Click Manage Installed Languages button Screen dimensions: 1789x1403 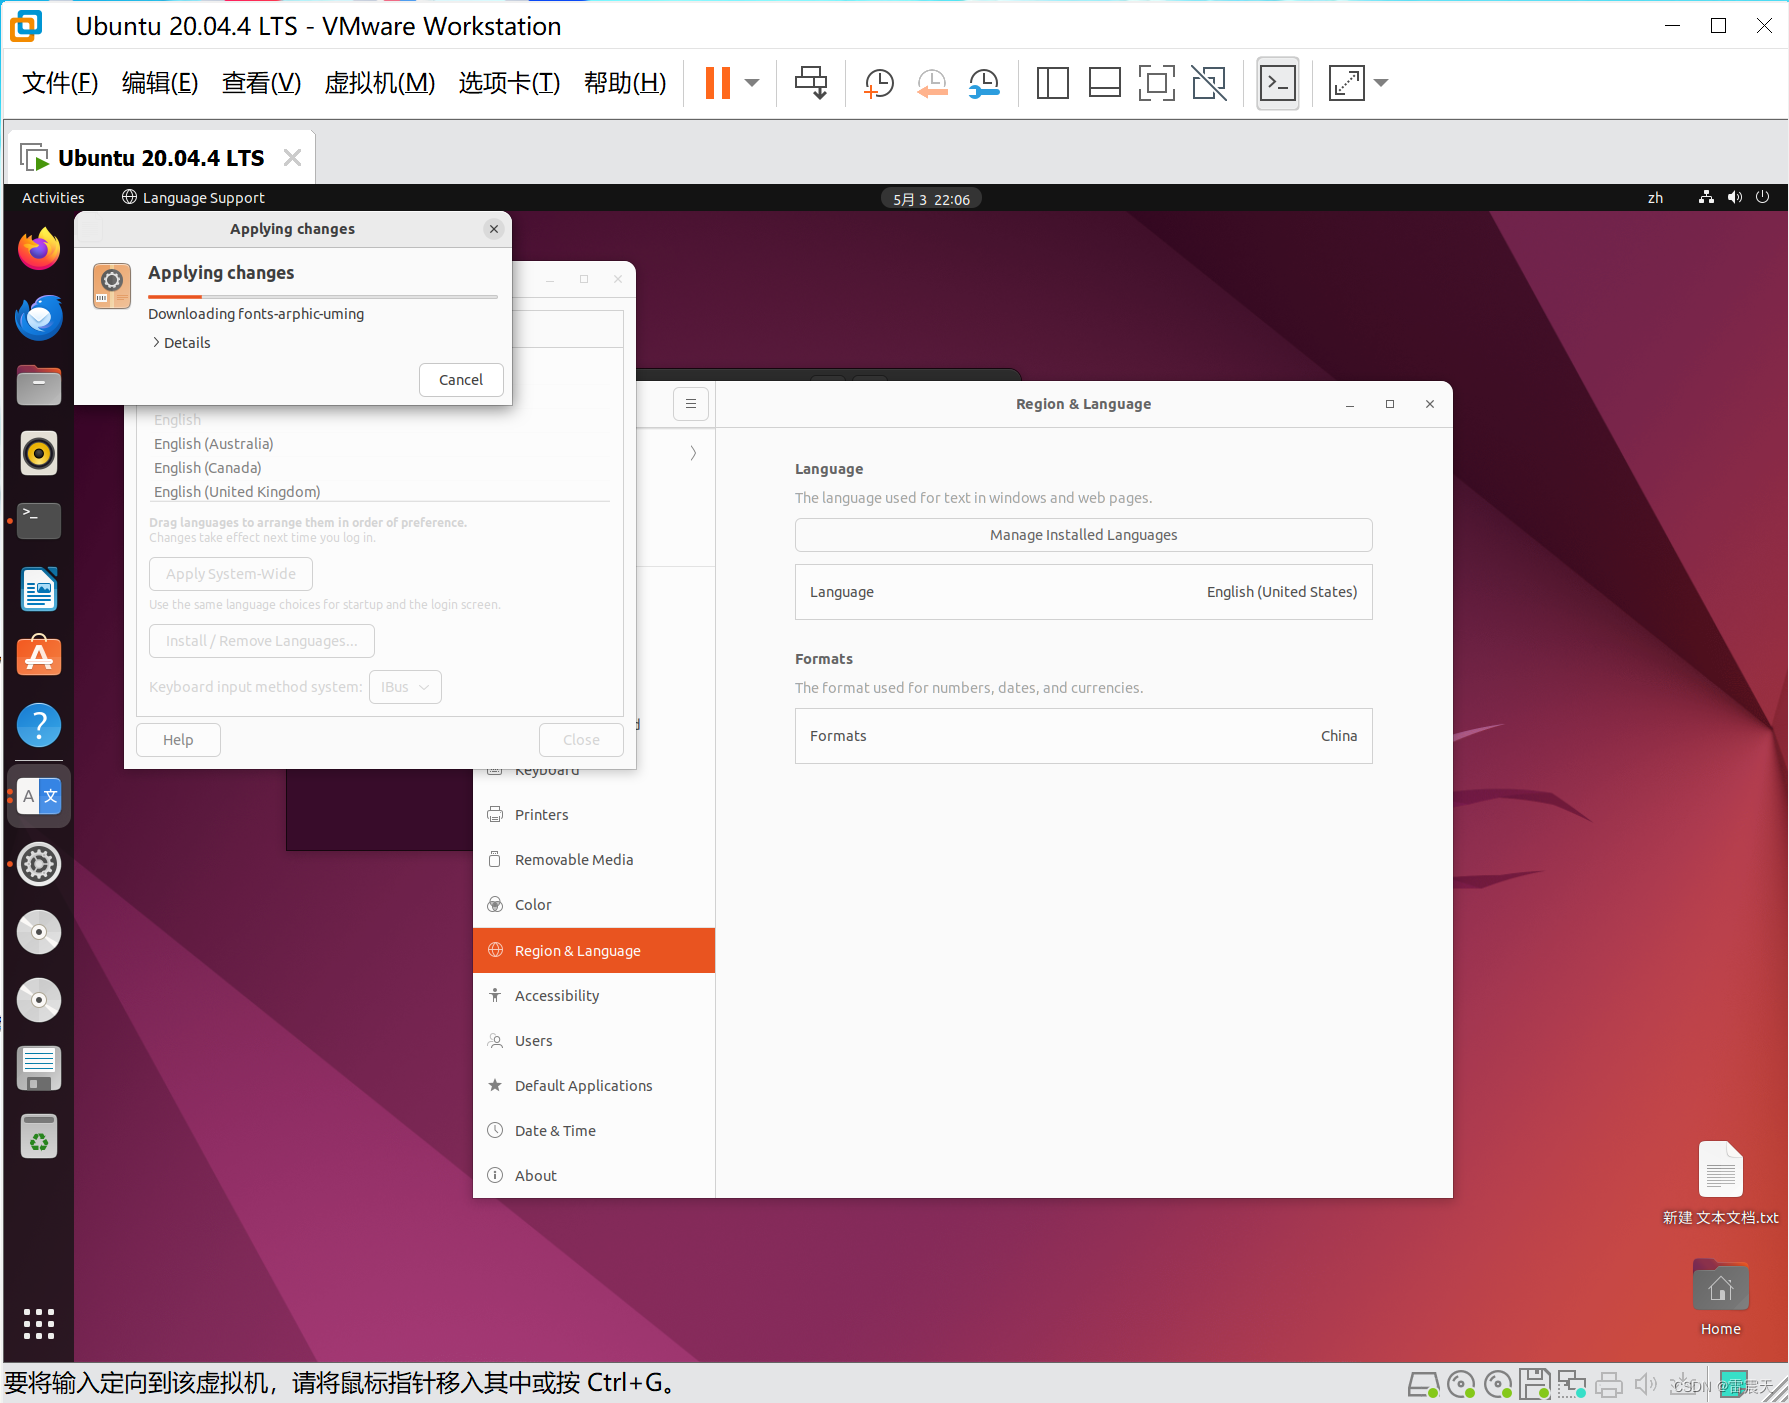[1083, 535]
